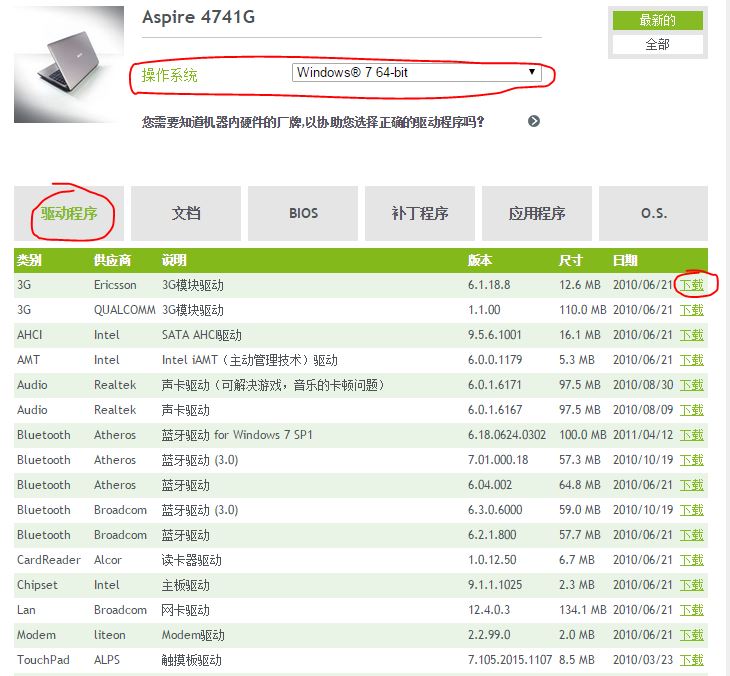Download the Broadcom Lan driver

pos(692,610)
